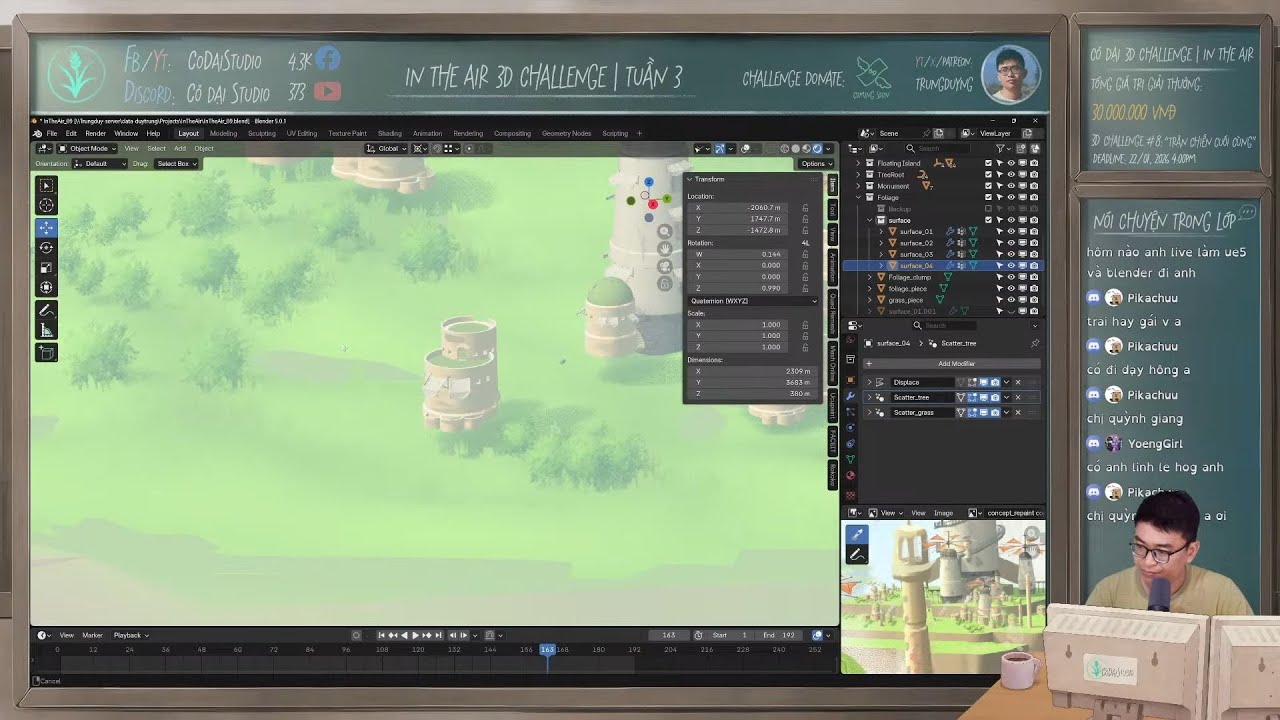Open the Blender logo app menu
Image resolution: width=1280 pixels, height=720 pixels.
pos(38,133)
